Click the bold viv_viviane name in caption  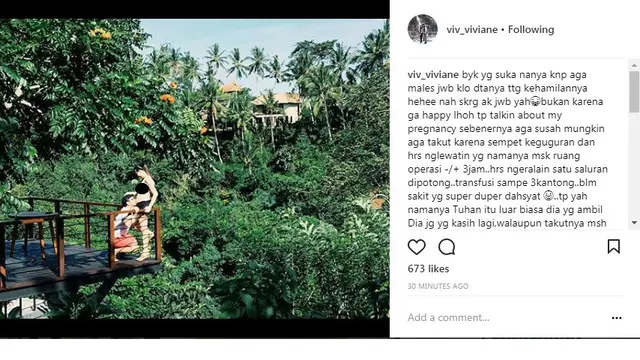click(x=433, y=75)
